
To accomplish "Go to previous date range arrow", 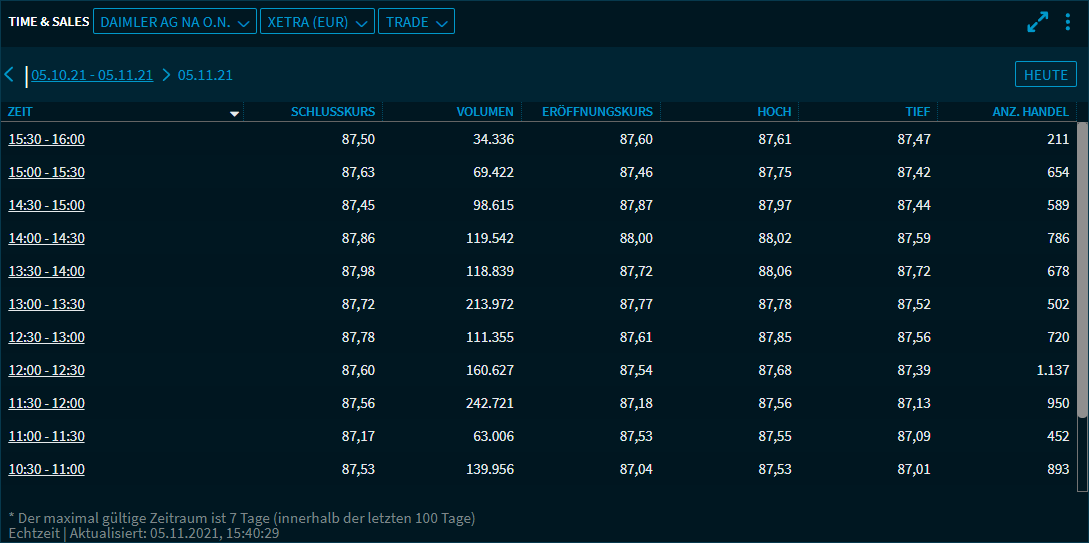I will (x=9, y=74).
